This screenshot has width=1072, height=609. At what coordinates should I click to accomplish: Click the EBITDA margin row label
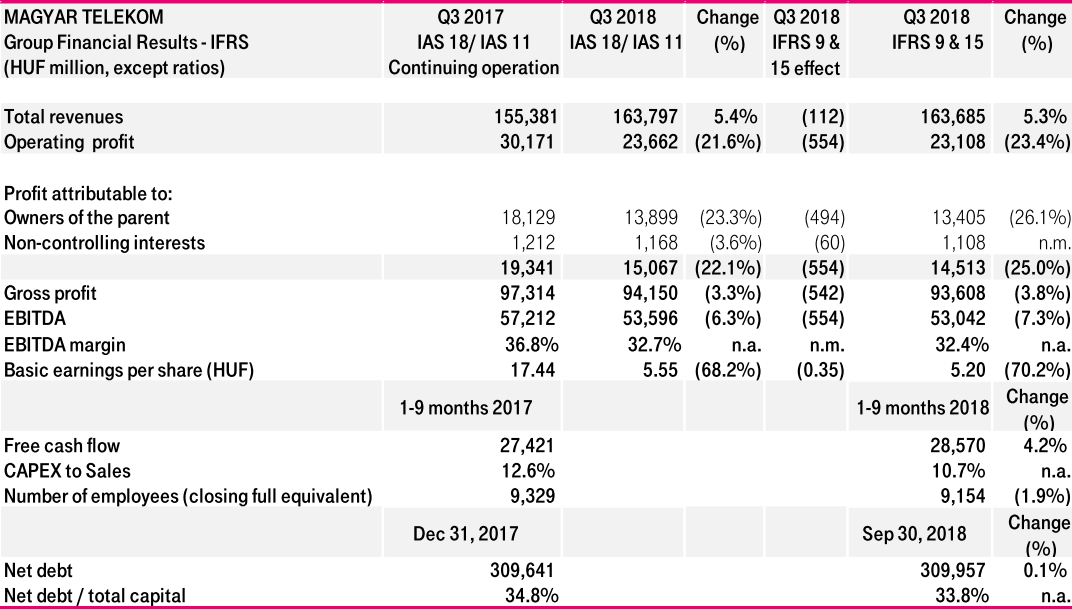[x=64, y=344]
